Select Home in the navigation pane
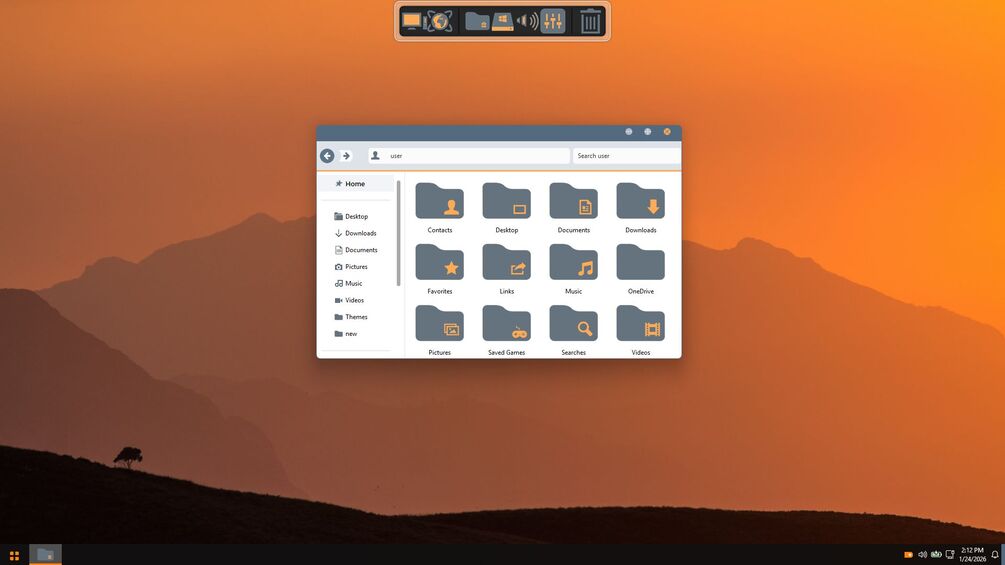Viewport: 1005px width, 565px height. pos(356,184)
